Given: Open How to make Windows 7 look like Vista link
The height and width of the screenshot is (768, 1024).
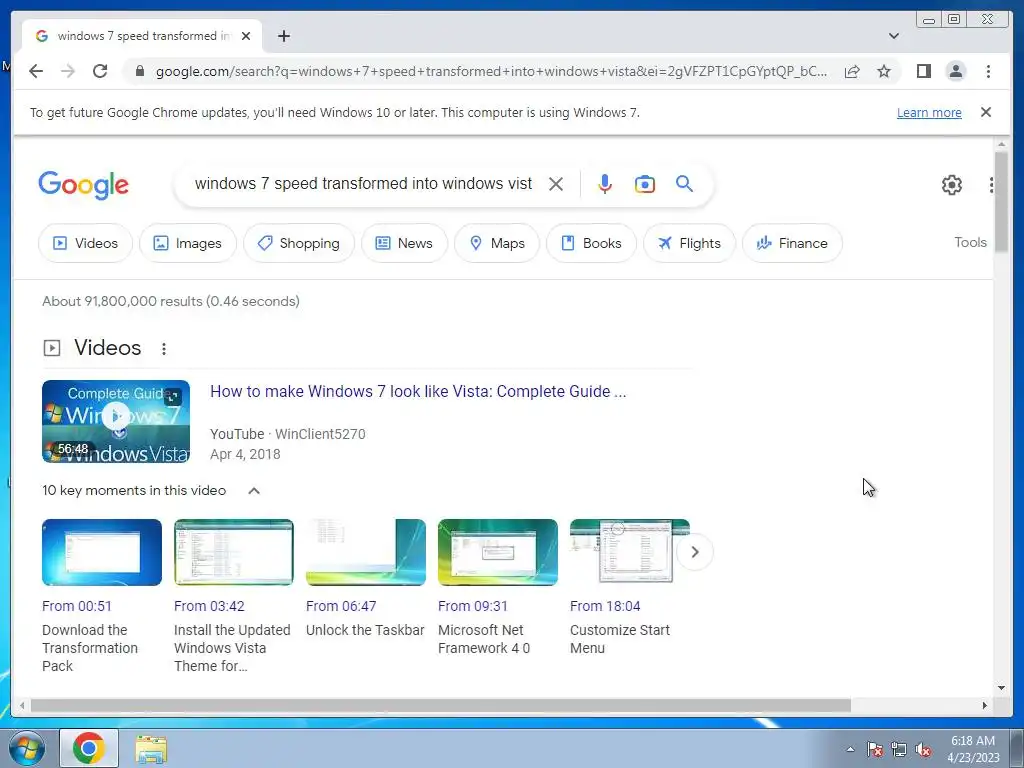Looking at the screenshot, I should [418, 391].
